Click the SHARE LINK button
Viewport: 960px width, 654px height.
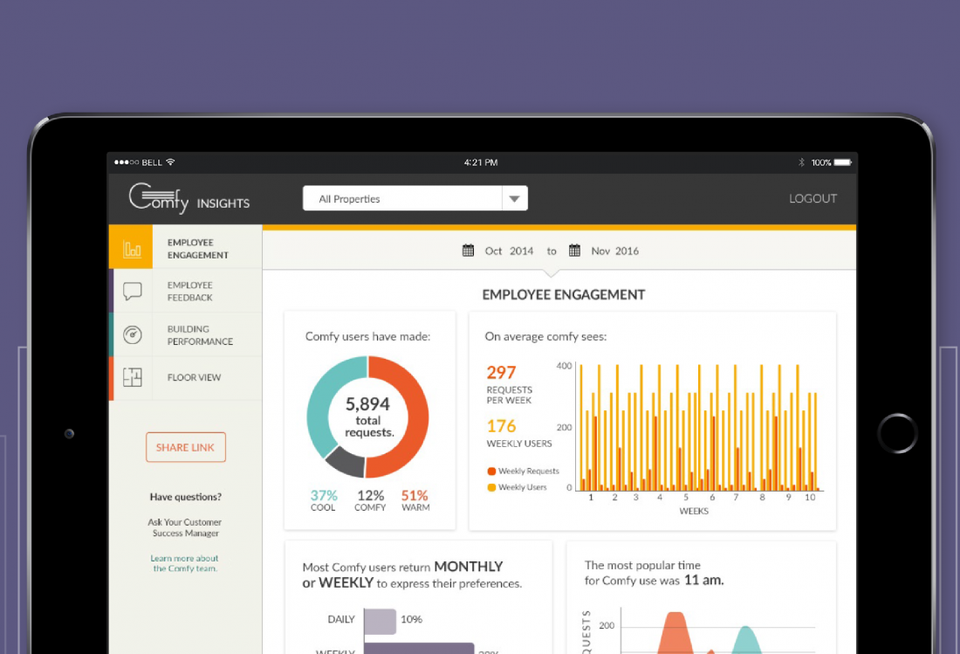186,447
